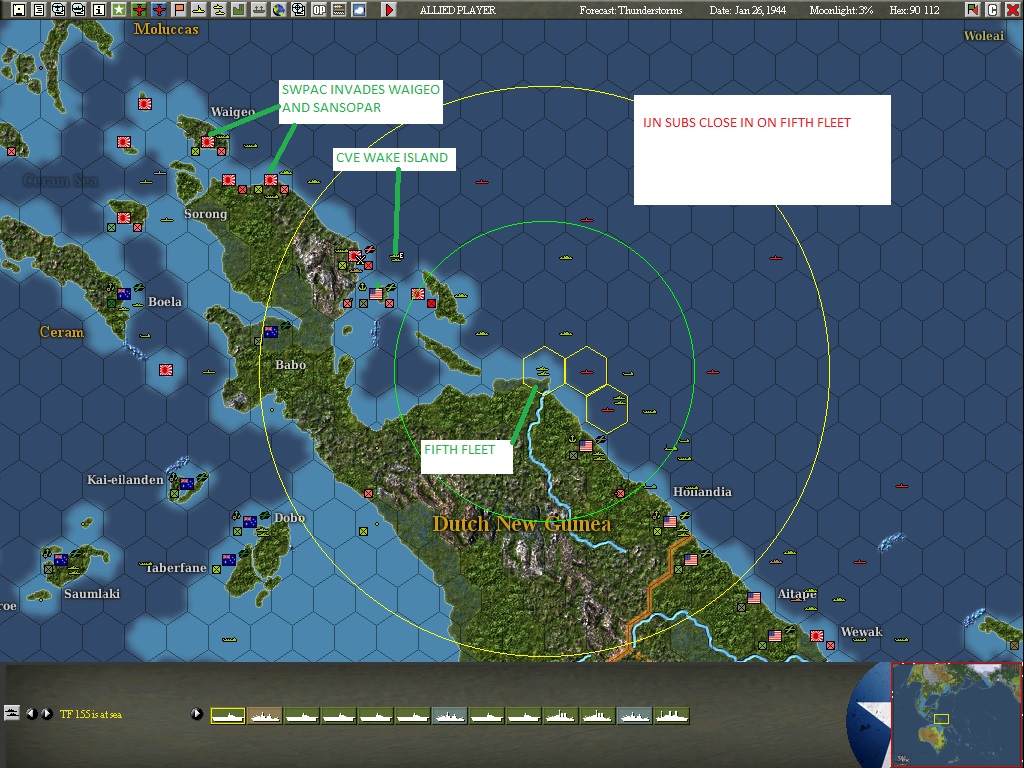The image size is (1032, 768).
Task: Expand ship list with arrow before ship icons
Action: (196, 714)
